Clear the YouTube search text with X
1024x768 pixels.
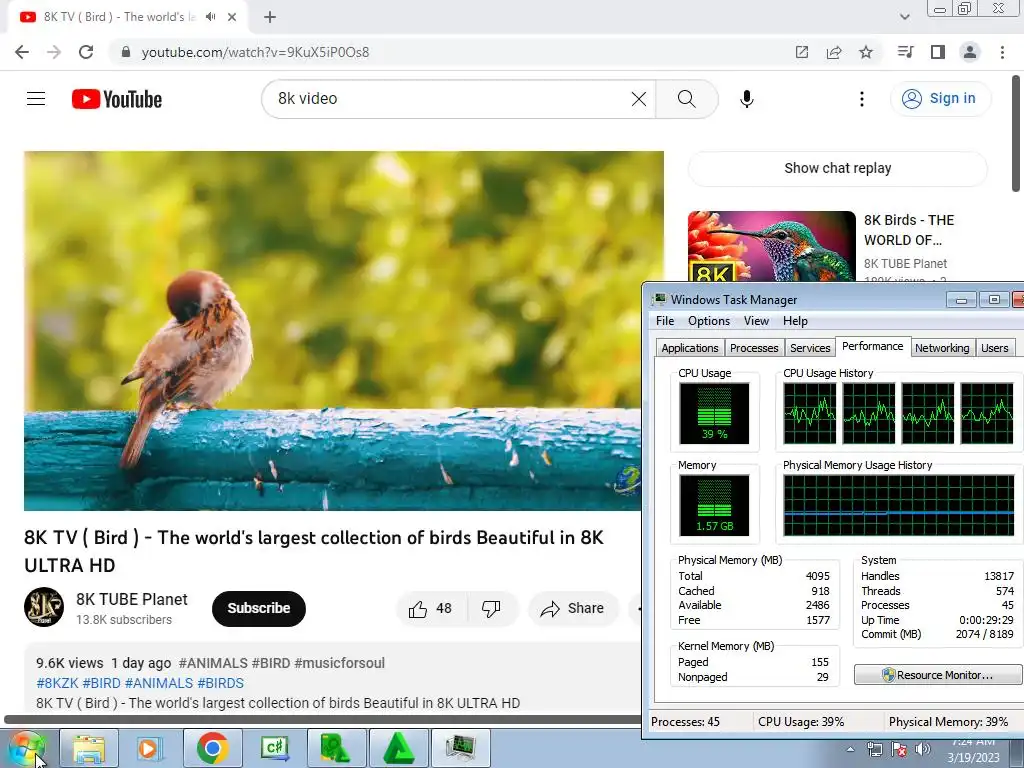[639, 99]
